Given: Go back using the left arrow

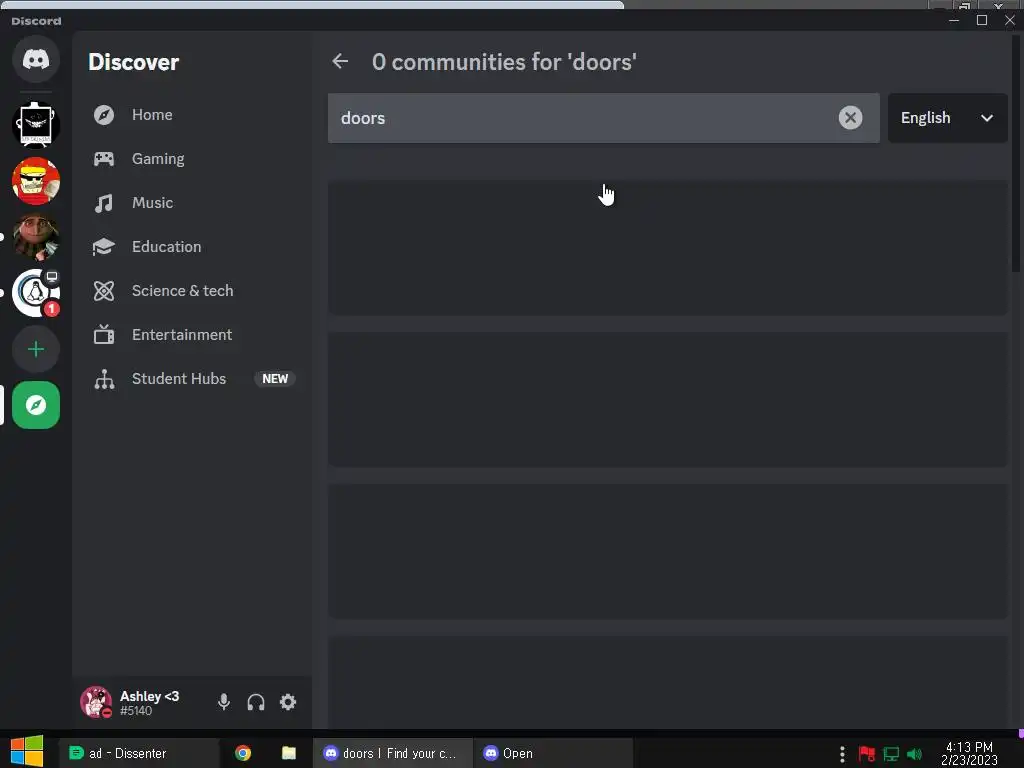Looking at the screenshot, I should click(x=340, y=61).
